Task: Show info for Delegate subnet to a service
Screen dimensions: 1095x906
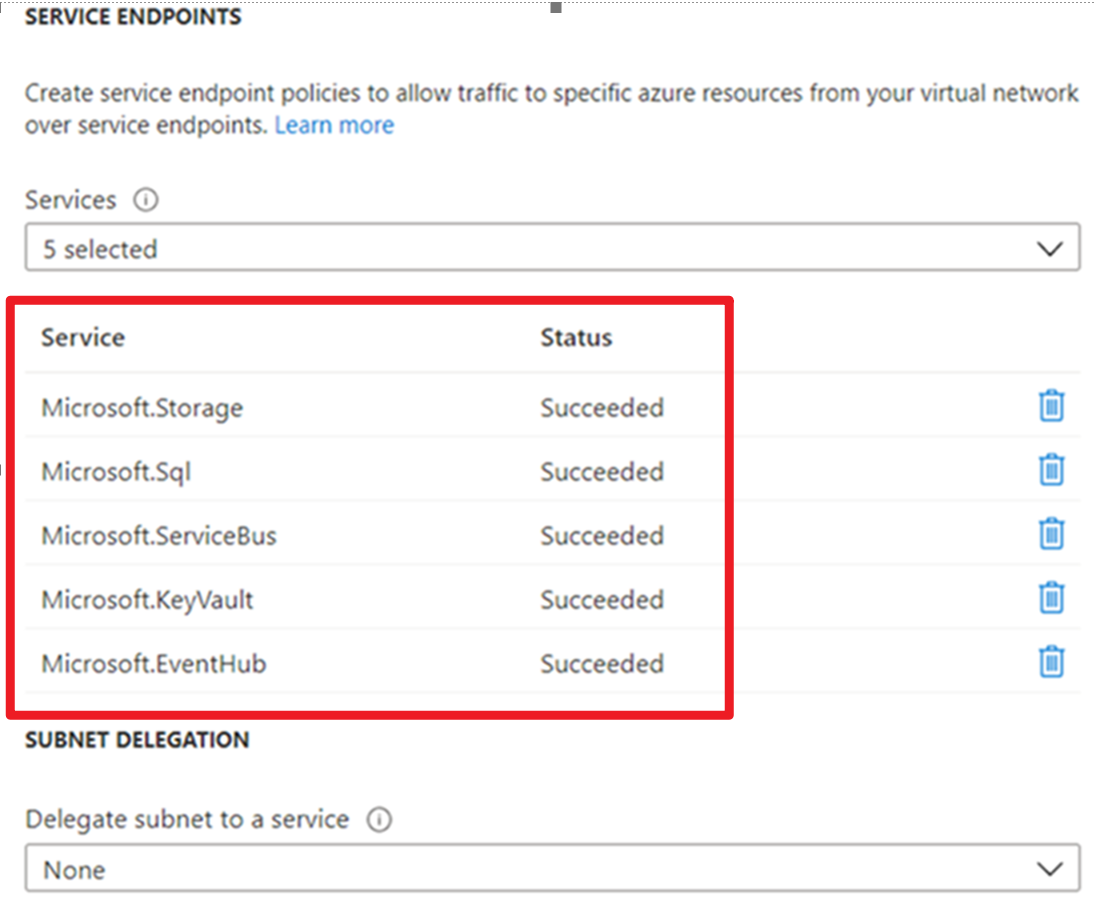Action: 379,820
